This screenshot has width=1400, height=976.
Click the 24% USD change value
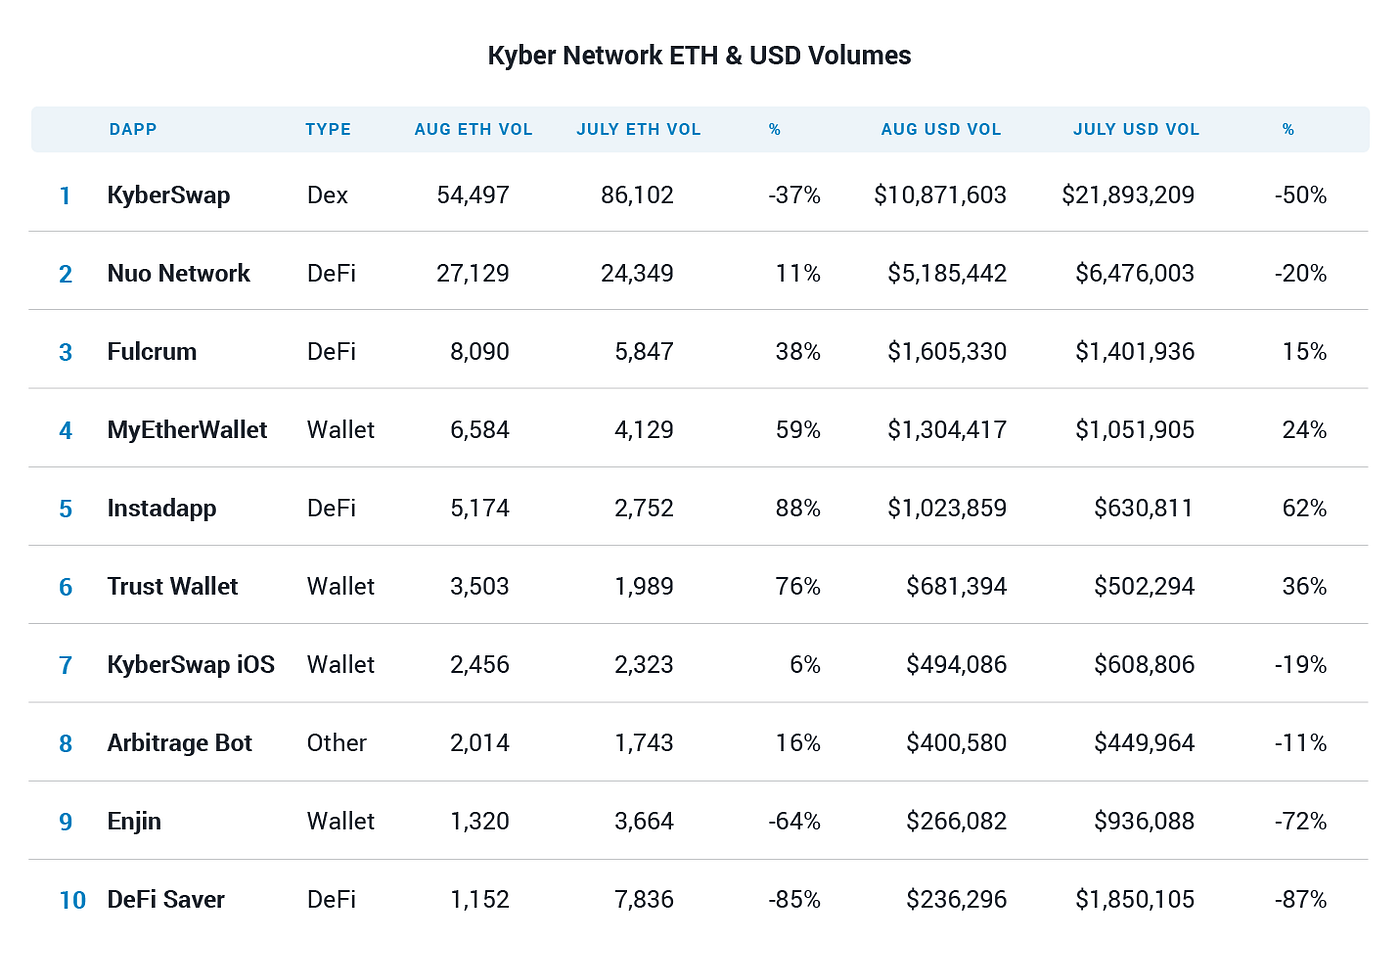[1305, 430]
